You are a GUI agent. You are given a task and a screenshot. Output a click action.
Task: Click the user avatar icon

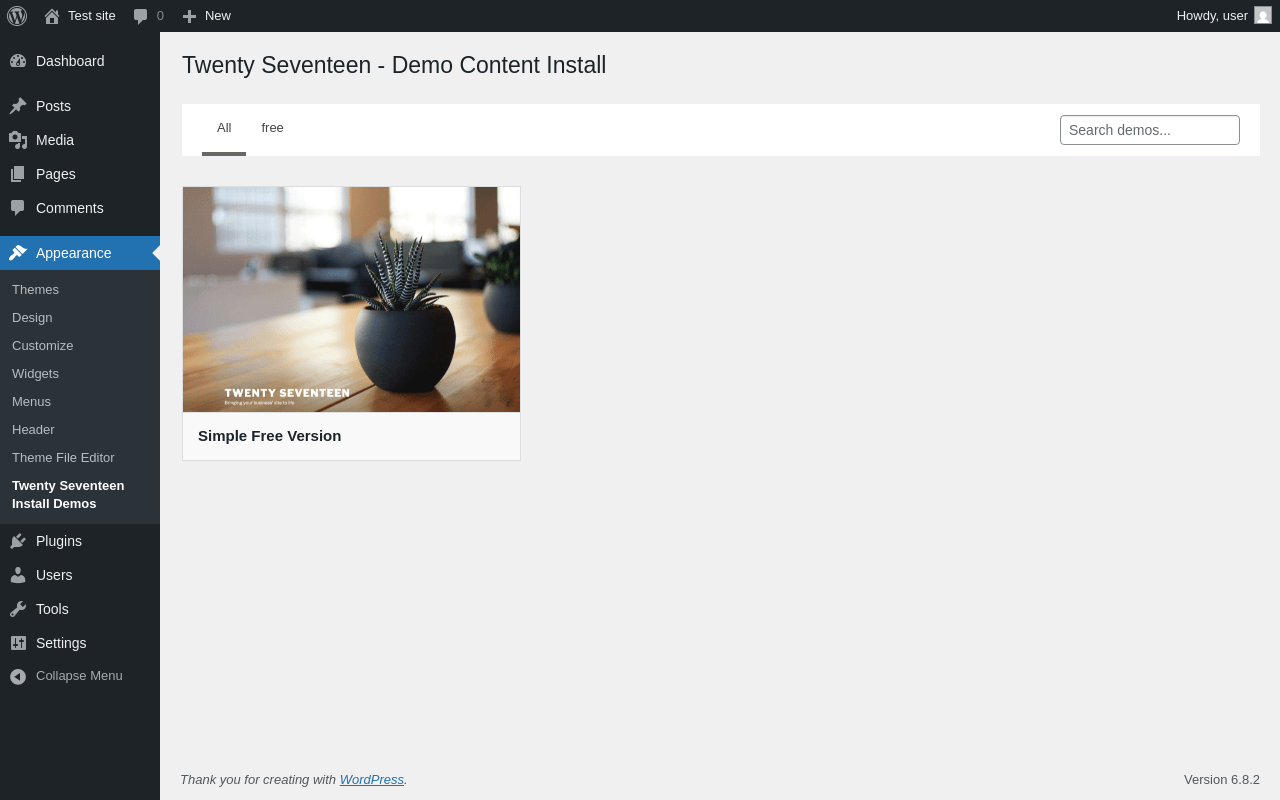coord(1263,15)
